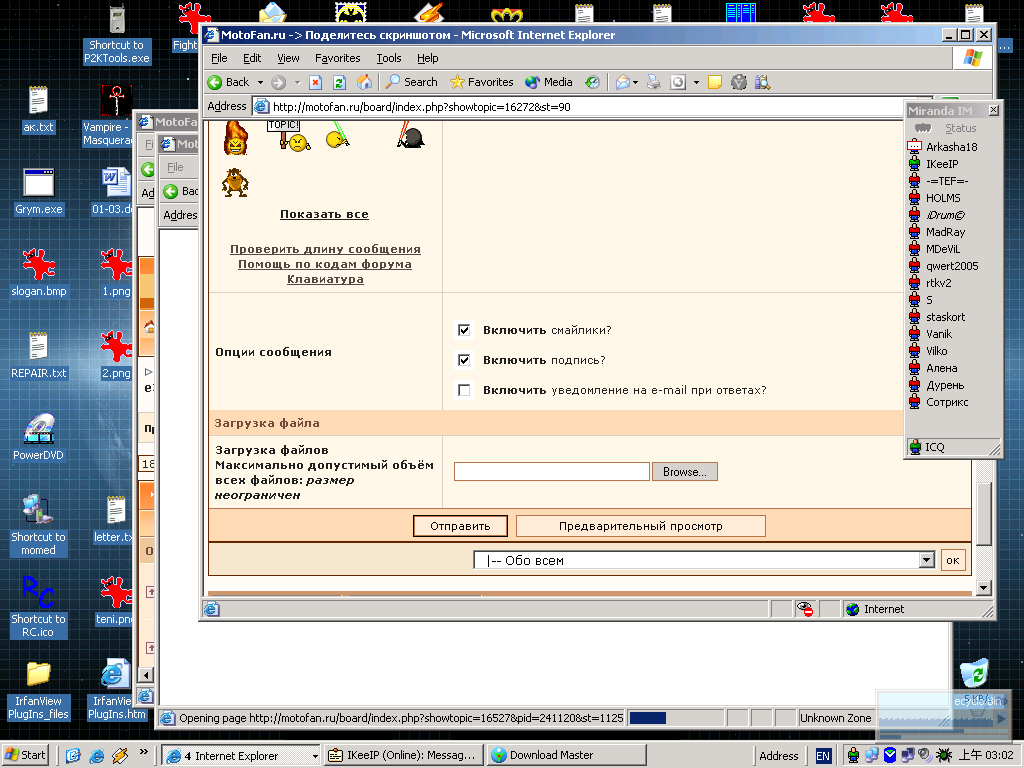Select the Grym.exe desktop icon
This screenshot has width=1024, height=768.
pos(39,191)
